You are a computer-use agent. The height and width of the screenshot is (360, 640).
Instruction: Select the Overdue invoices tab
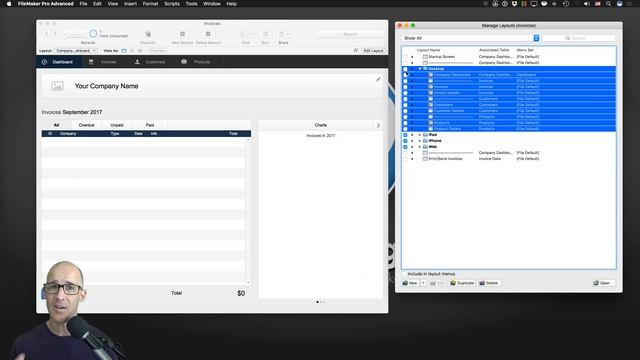[x=87, y=125]
